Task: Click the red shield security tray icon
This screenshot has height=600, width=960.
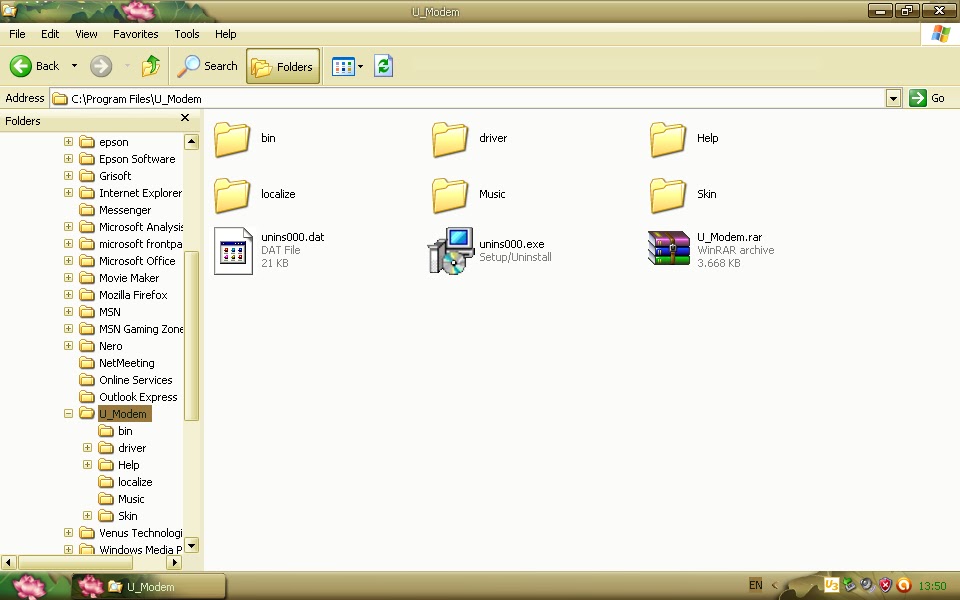Action: coord(885,585)
